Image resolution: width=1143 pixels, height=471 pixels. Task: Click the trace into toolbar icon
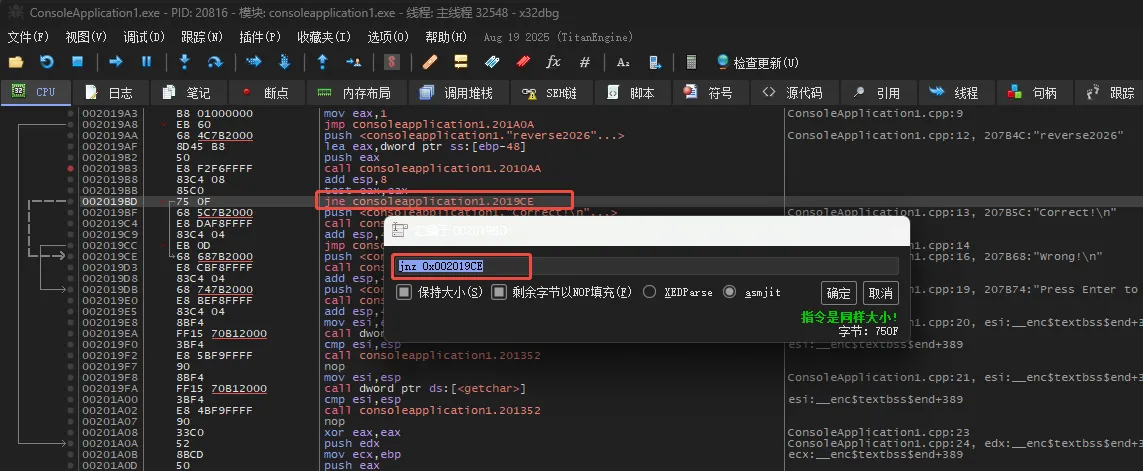254,62
